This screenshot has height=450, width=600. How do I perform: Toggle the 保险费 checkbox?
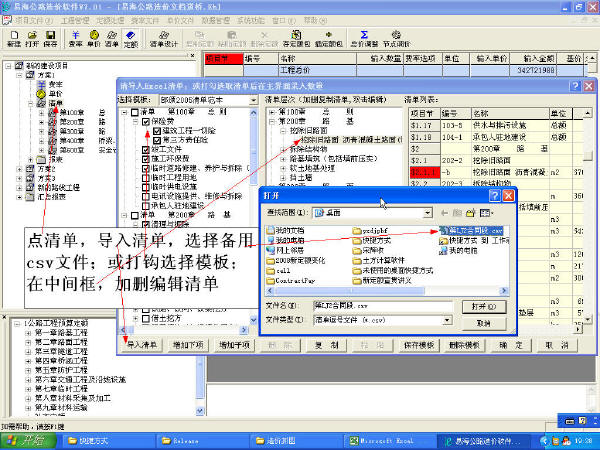pos(146,122)
